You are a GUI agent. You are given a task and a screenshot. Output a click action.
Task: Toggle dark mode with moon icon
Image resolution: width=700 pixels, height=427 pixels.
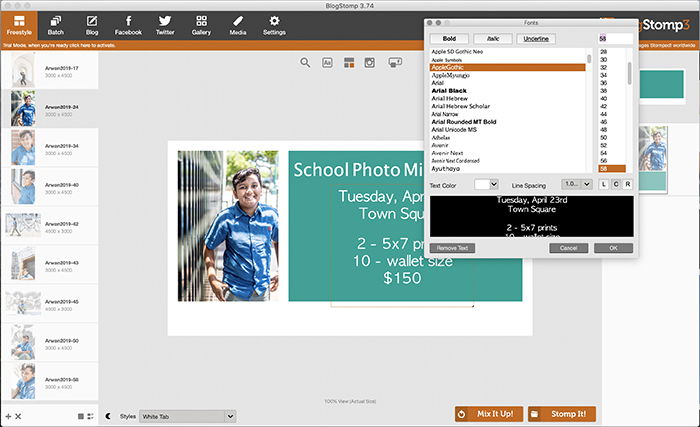(x=108, y=416)
